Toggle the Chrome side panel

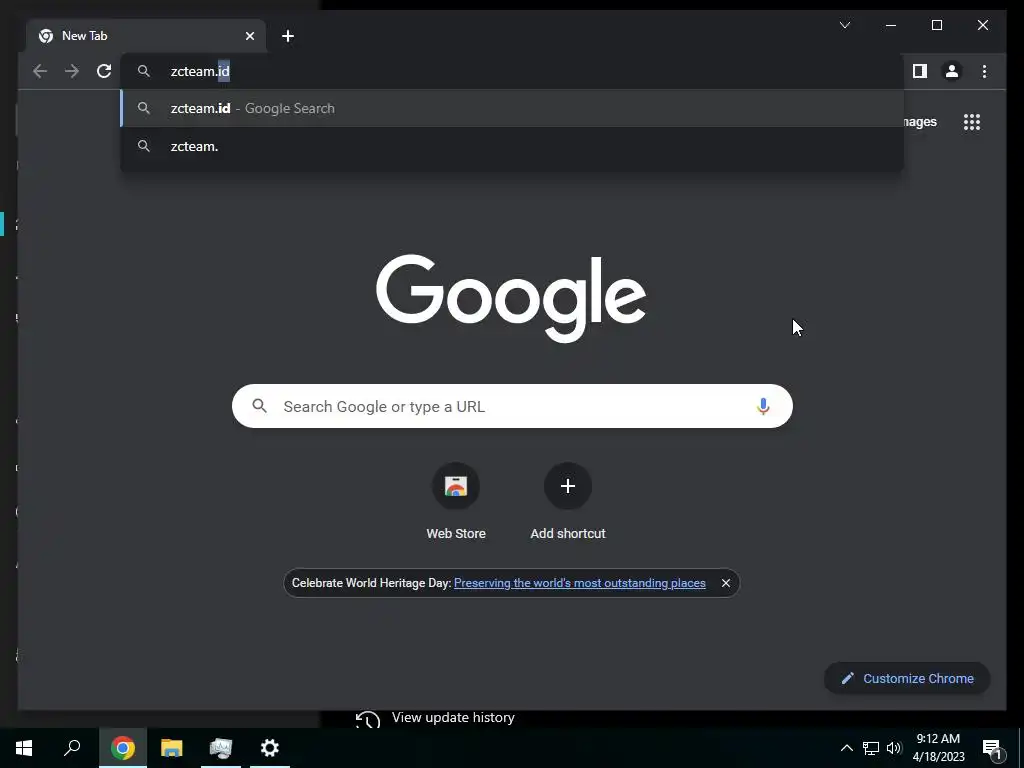[x=920, y=71]
